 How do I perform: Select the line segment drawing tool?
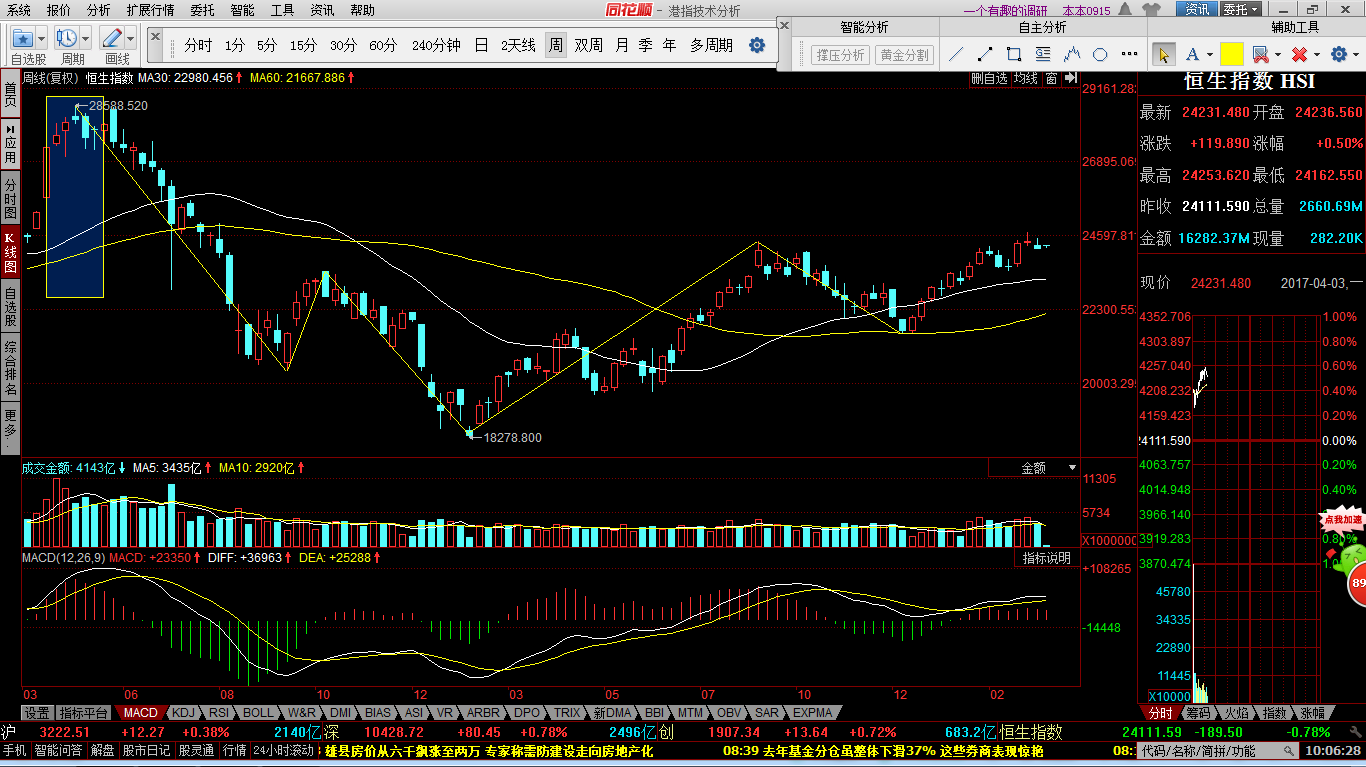pos(985,54)
